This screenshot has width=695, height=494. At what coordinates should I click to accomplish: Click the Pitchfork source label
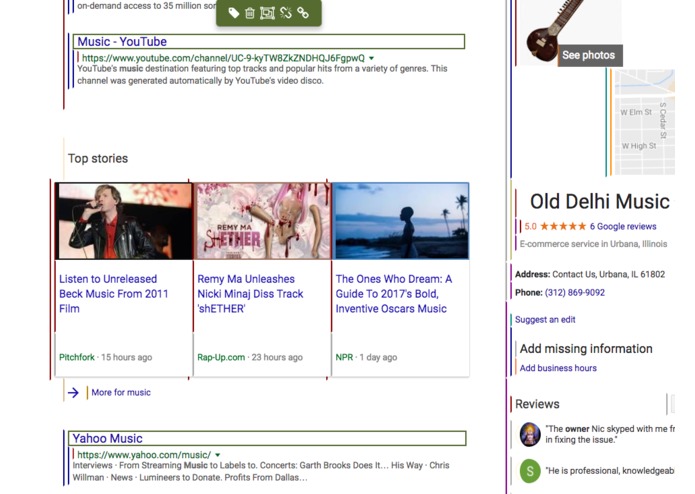(x=77, y=357)
